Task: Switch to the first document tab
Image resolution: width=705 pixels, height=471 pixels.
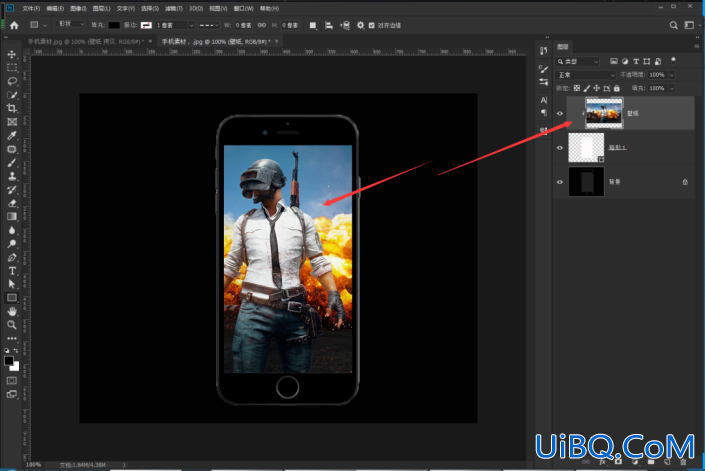Action: click(86, 41)
